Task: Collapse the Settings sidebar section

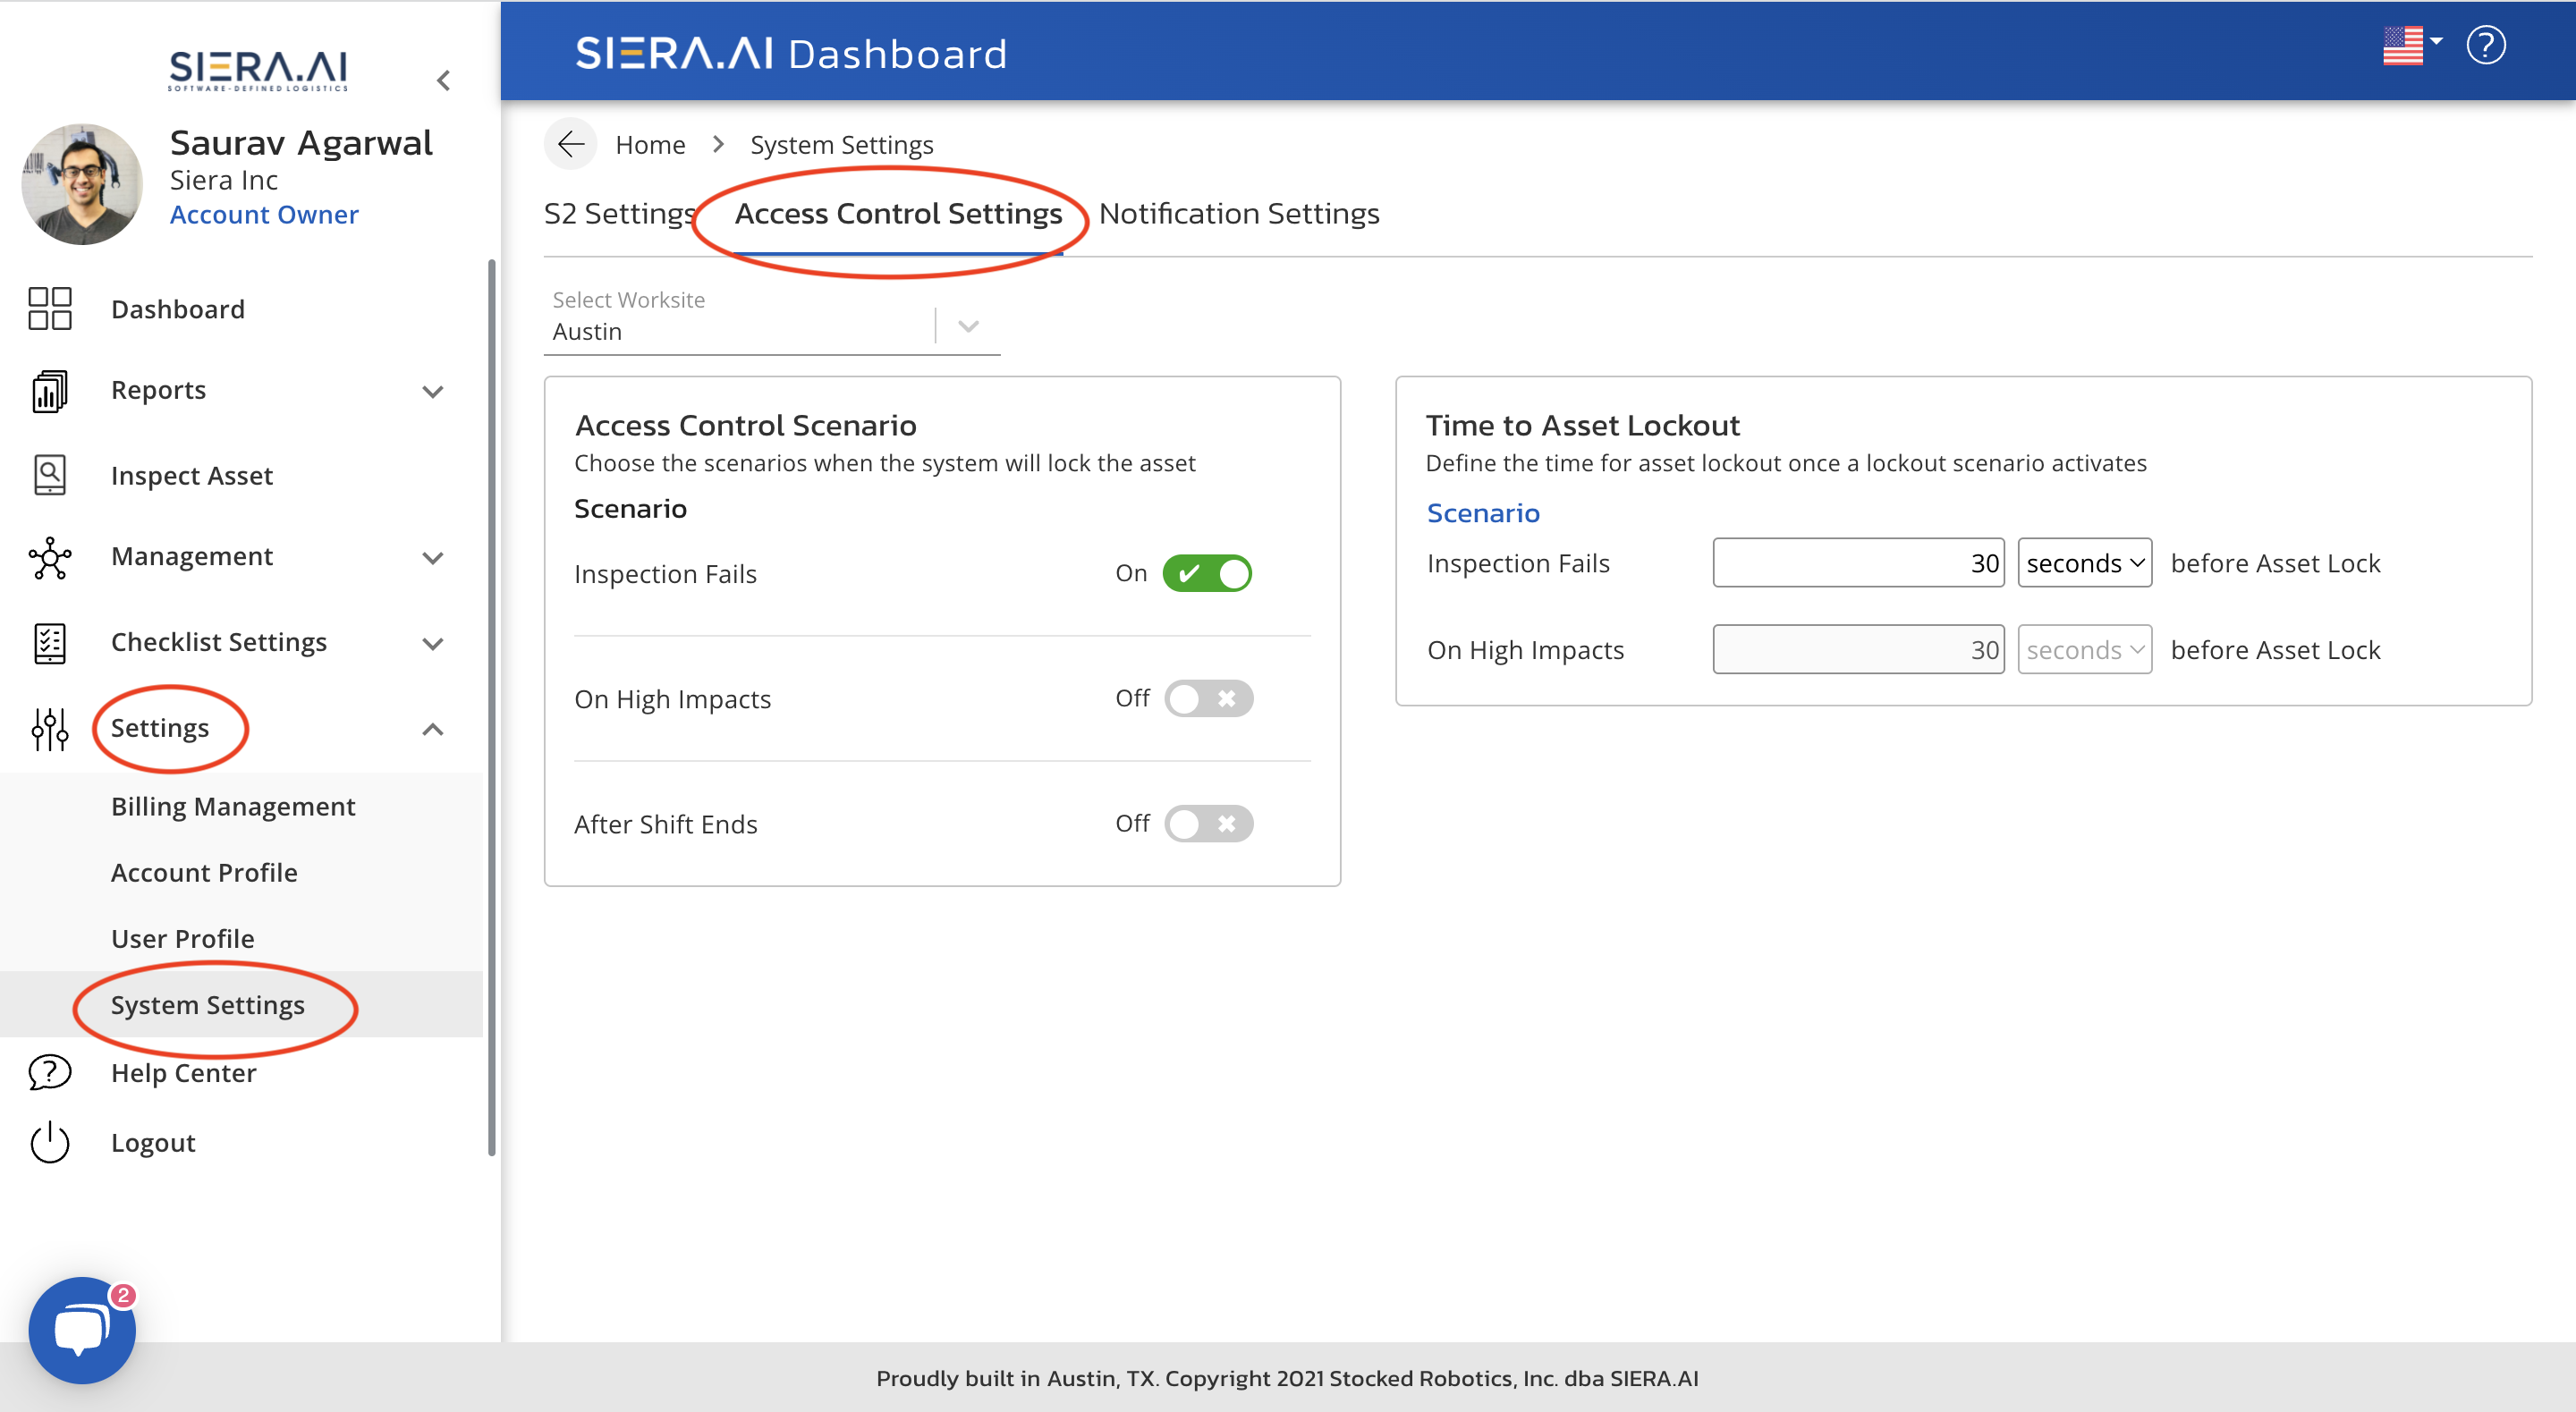Action: point(433,729)
